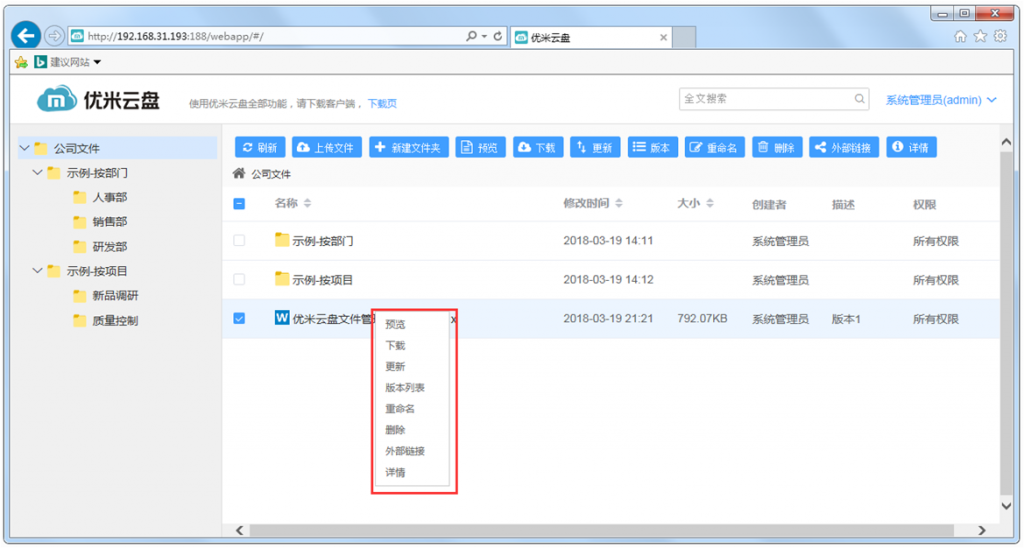1024x548 pixels.
Task: Choose 版本列表 from the context menu
Action: click(405, 388)
